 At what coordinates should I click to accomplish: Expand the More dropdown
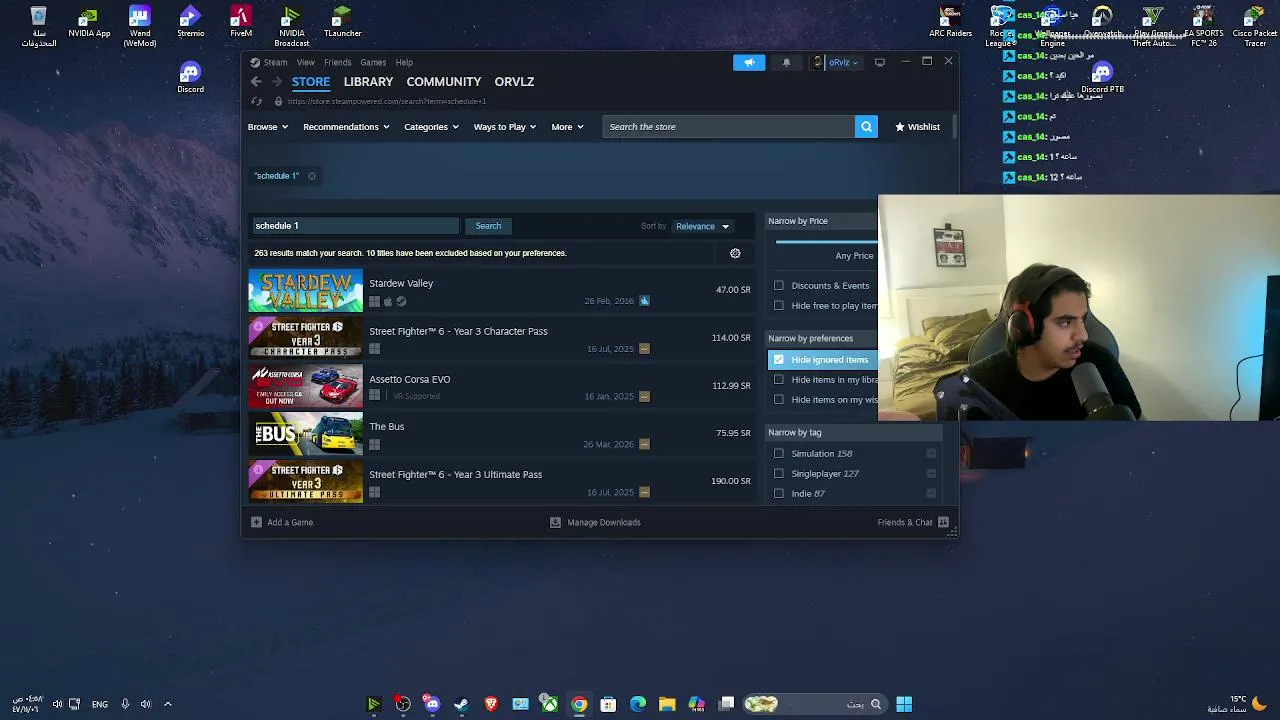tap(567, 127)
